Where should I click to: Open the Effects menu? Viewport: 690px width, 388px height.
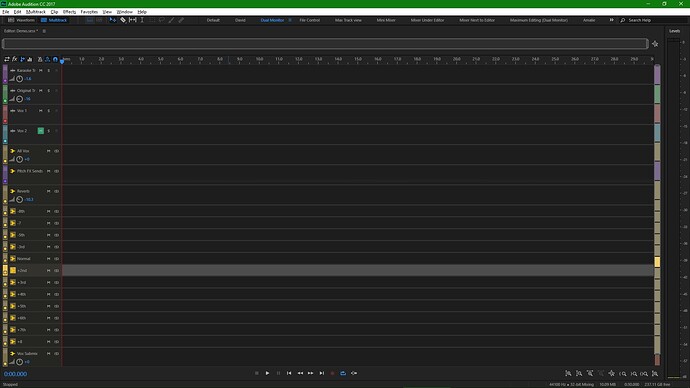(69, 12)
